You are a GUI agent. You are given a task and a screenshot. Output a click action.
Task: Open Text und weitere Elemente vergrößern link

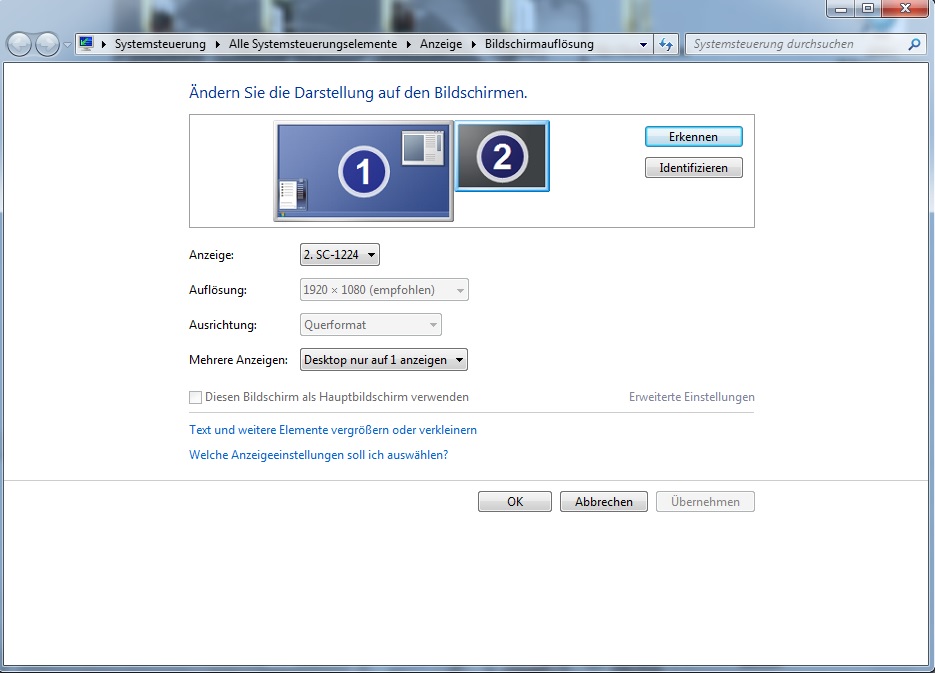tap(333, 430)
